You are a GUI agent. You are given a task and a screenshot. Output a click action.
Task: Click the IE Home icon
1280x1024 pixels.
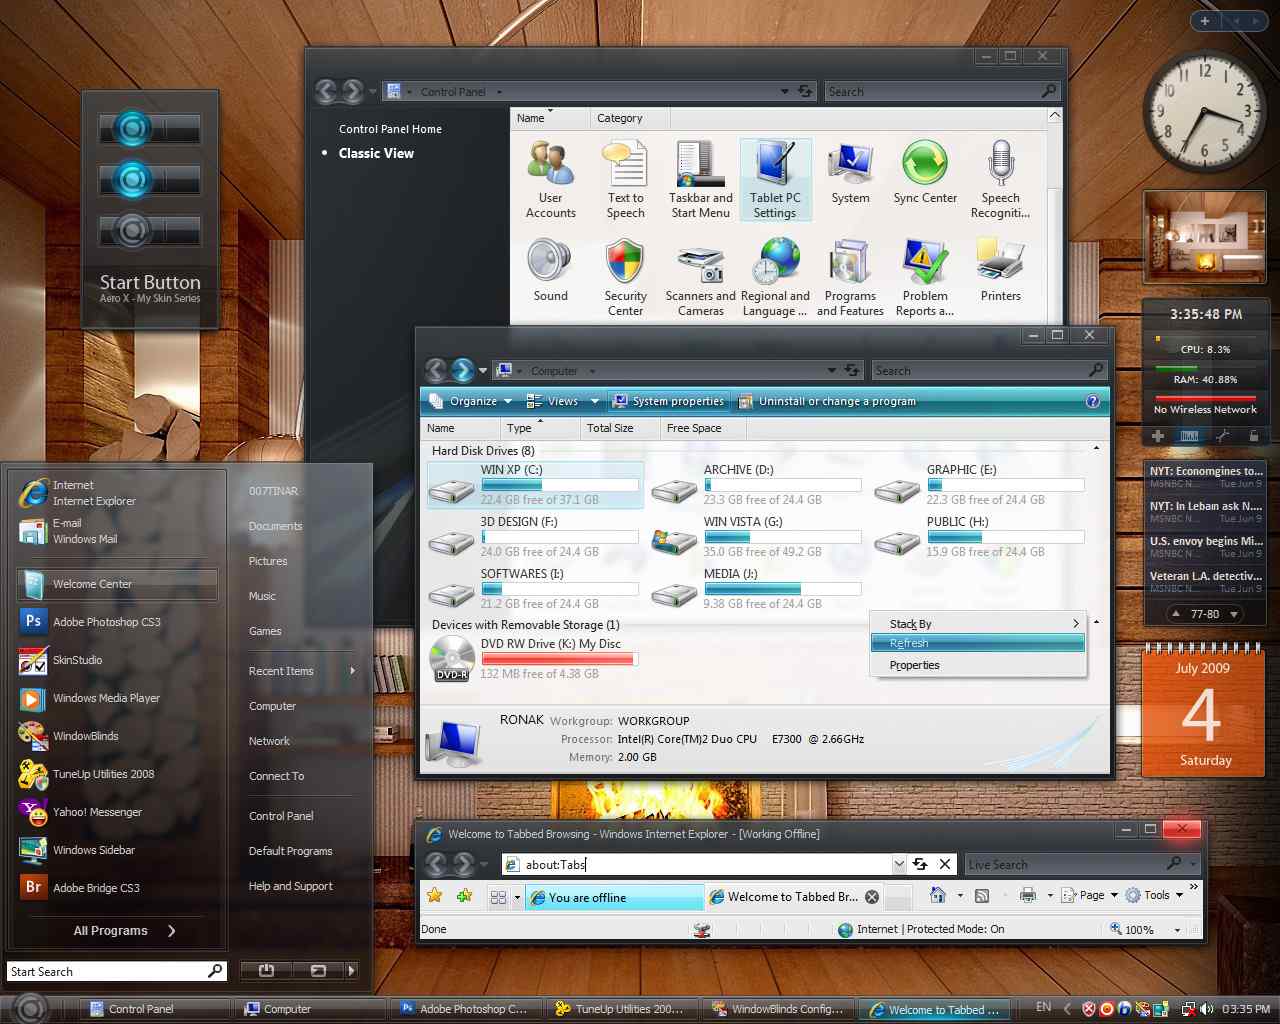click(x=937, y=895)
